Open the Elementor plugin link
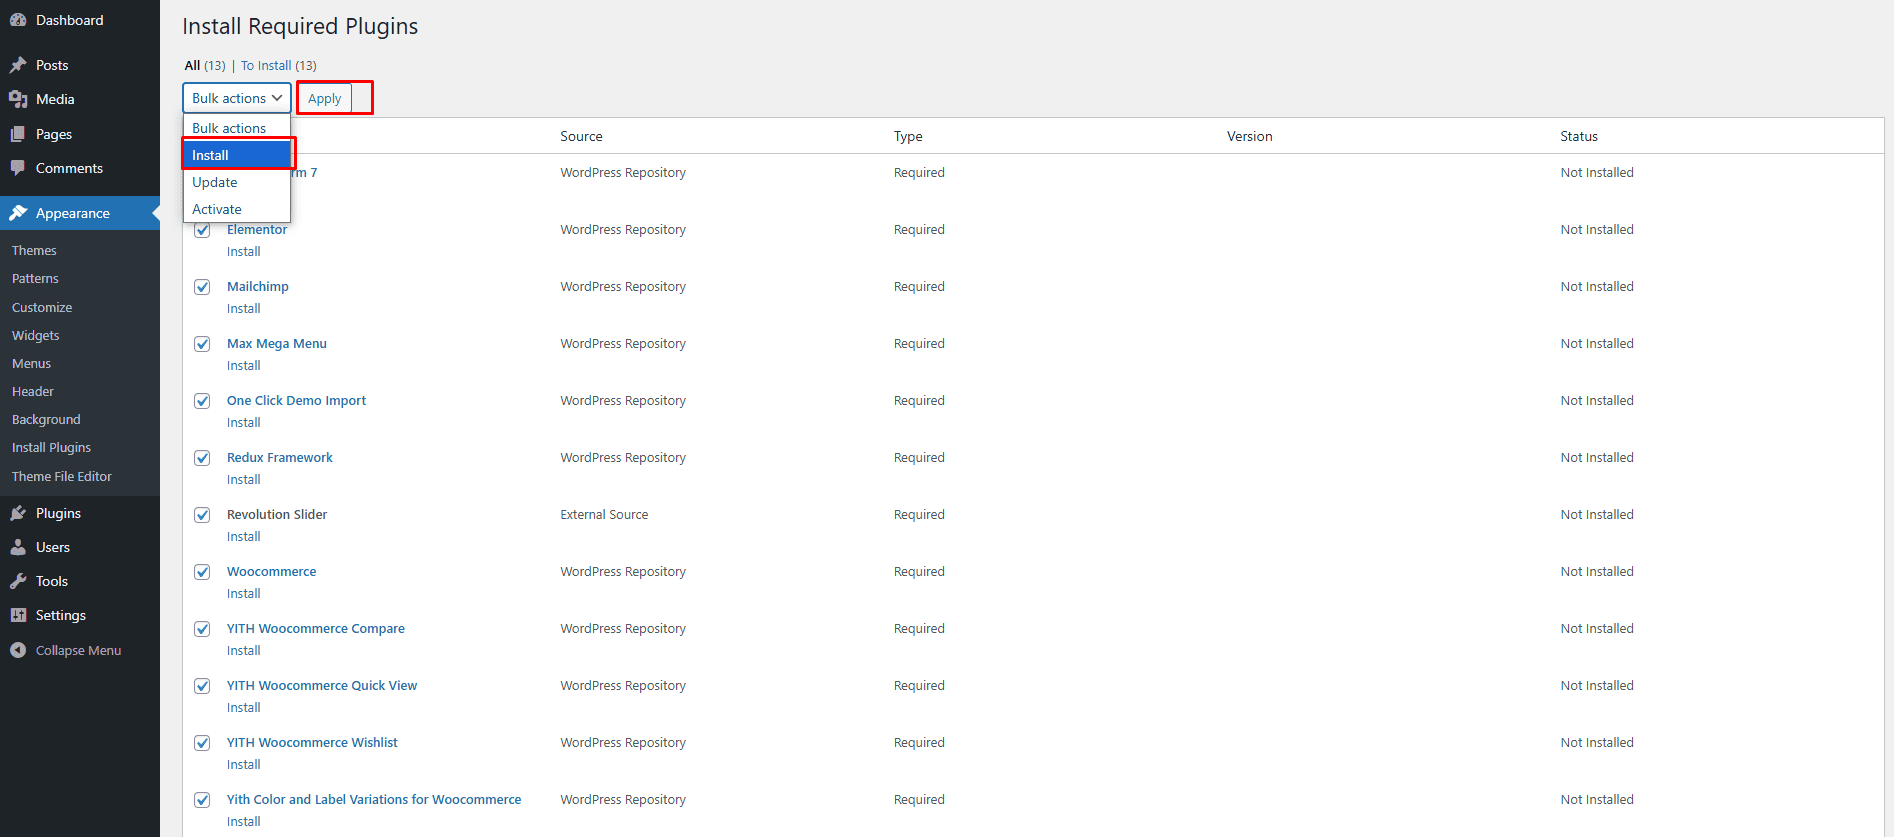 [x=257, y=229]
